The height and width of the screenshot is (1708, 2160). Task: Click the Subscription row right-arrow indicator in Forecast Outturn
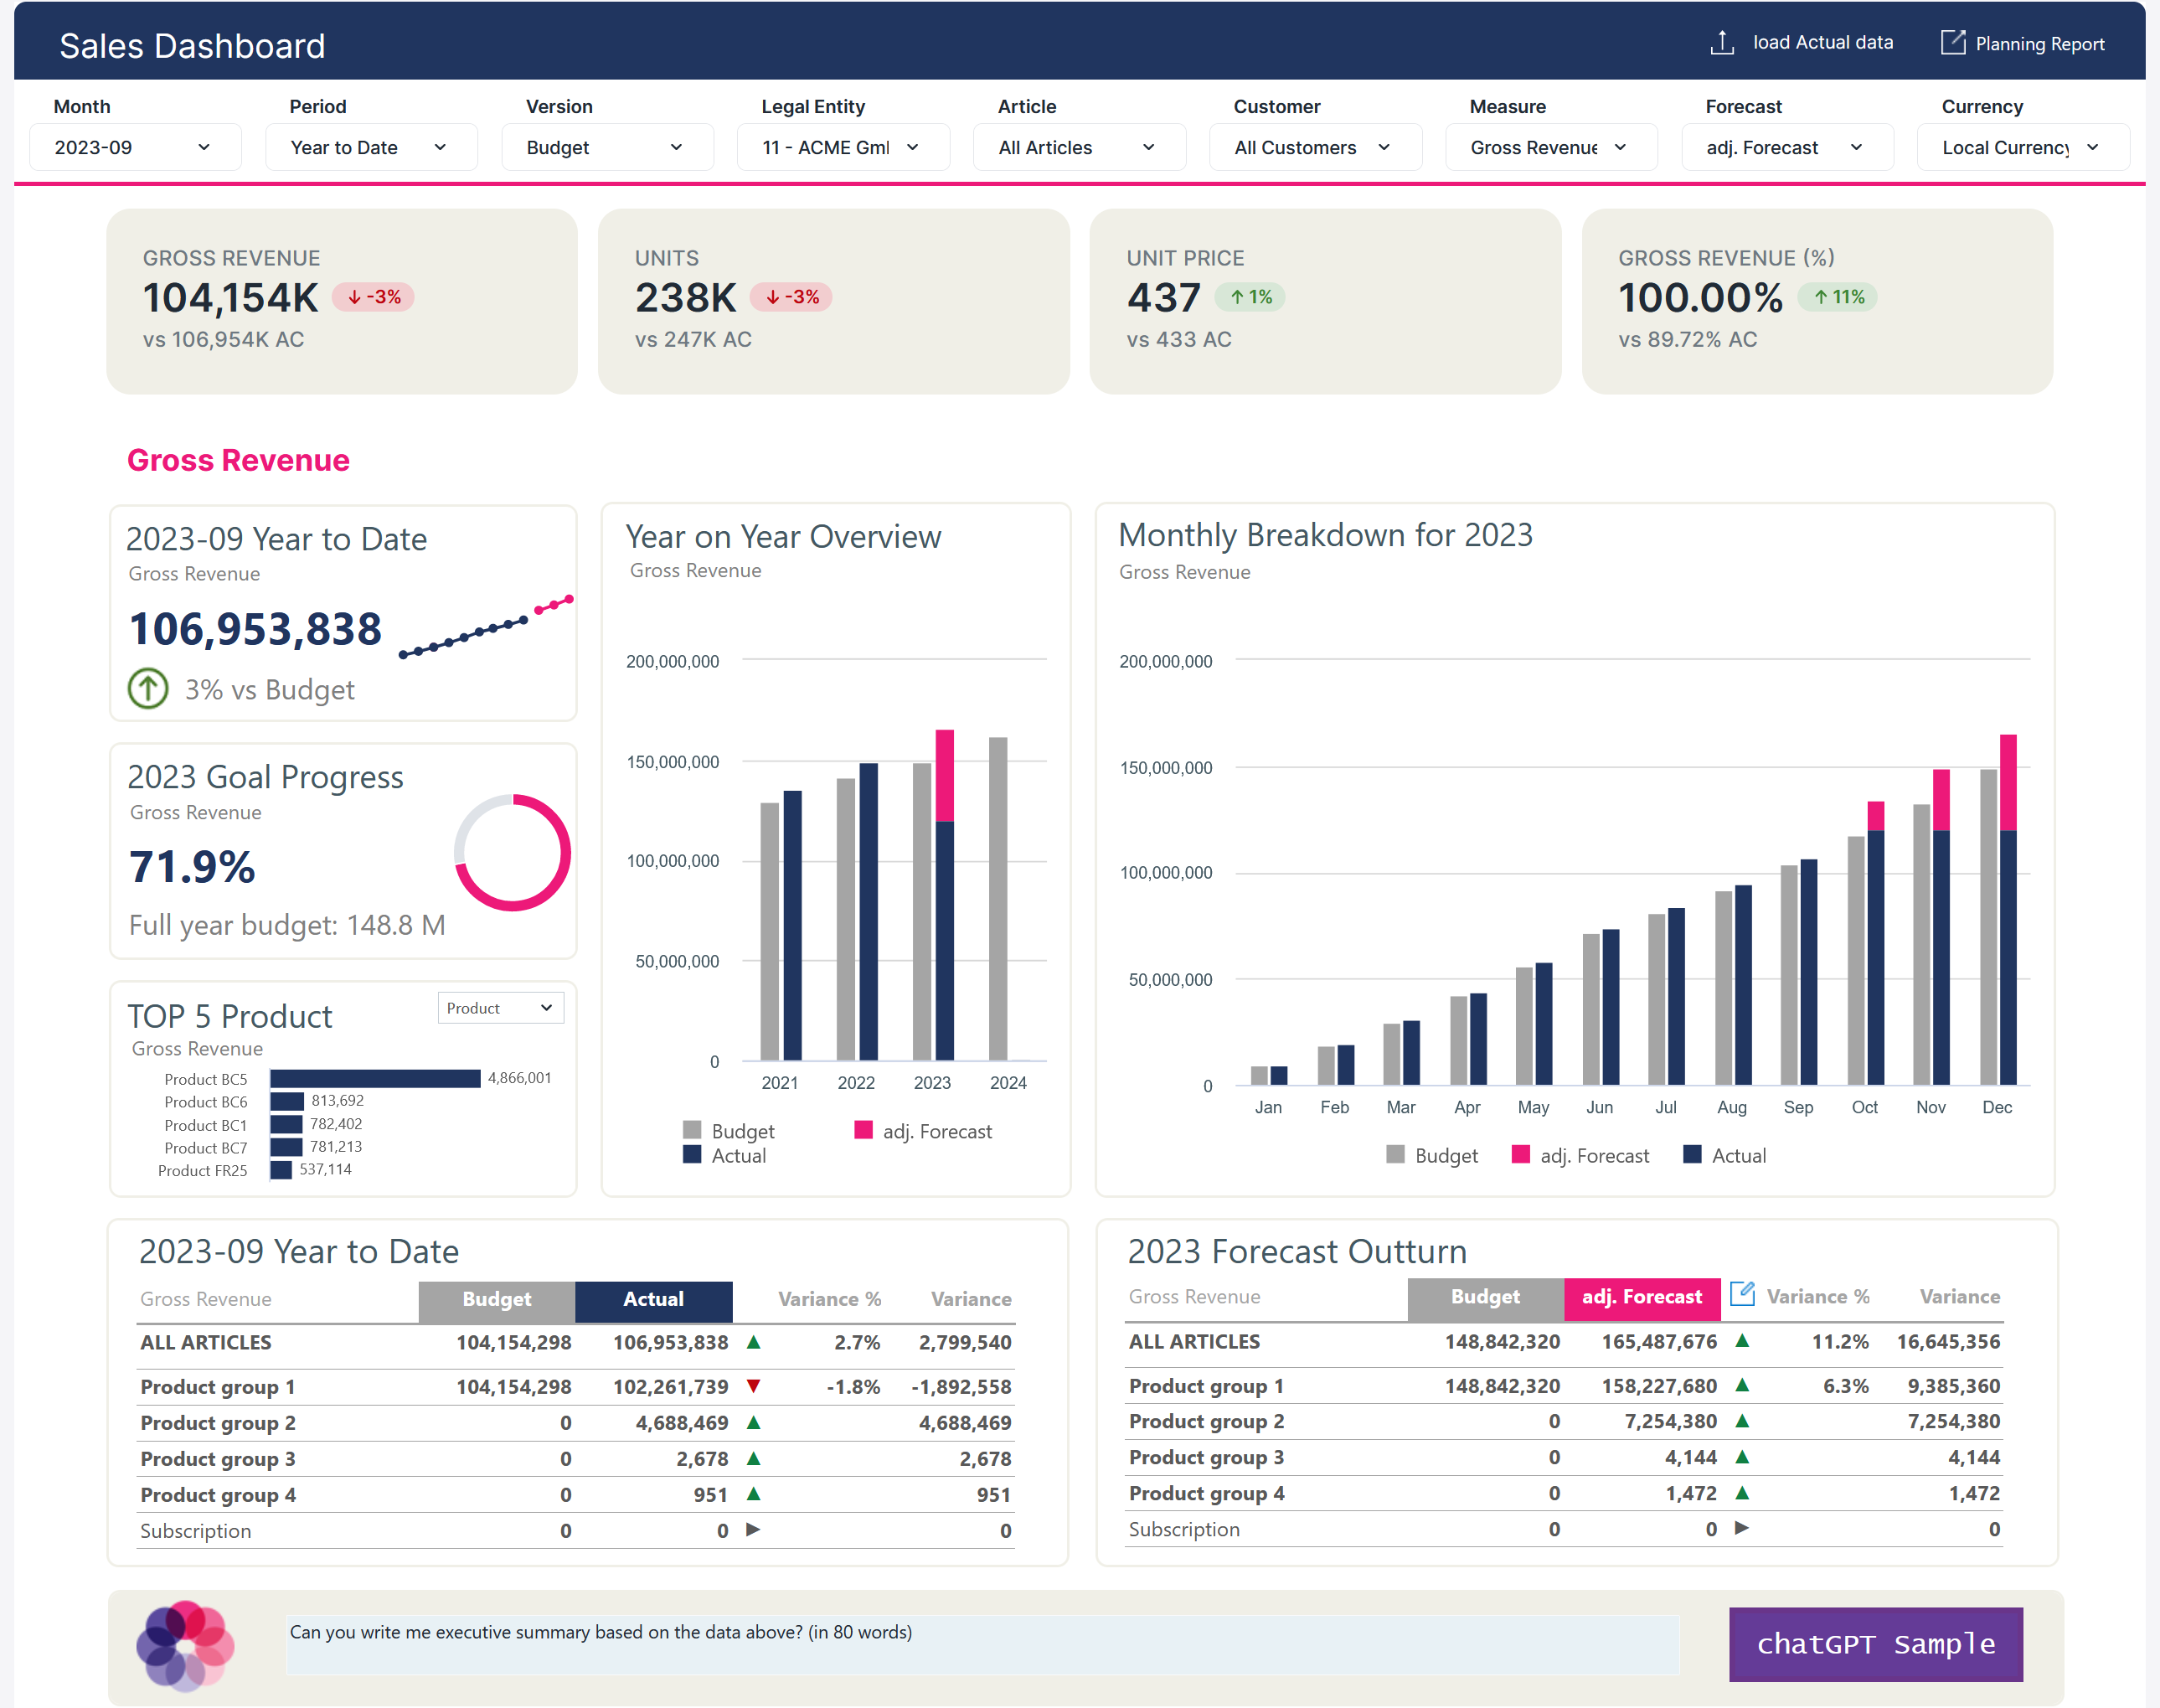click(x=1741, y=1528)
